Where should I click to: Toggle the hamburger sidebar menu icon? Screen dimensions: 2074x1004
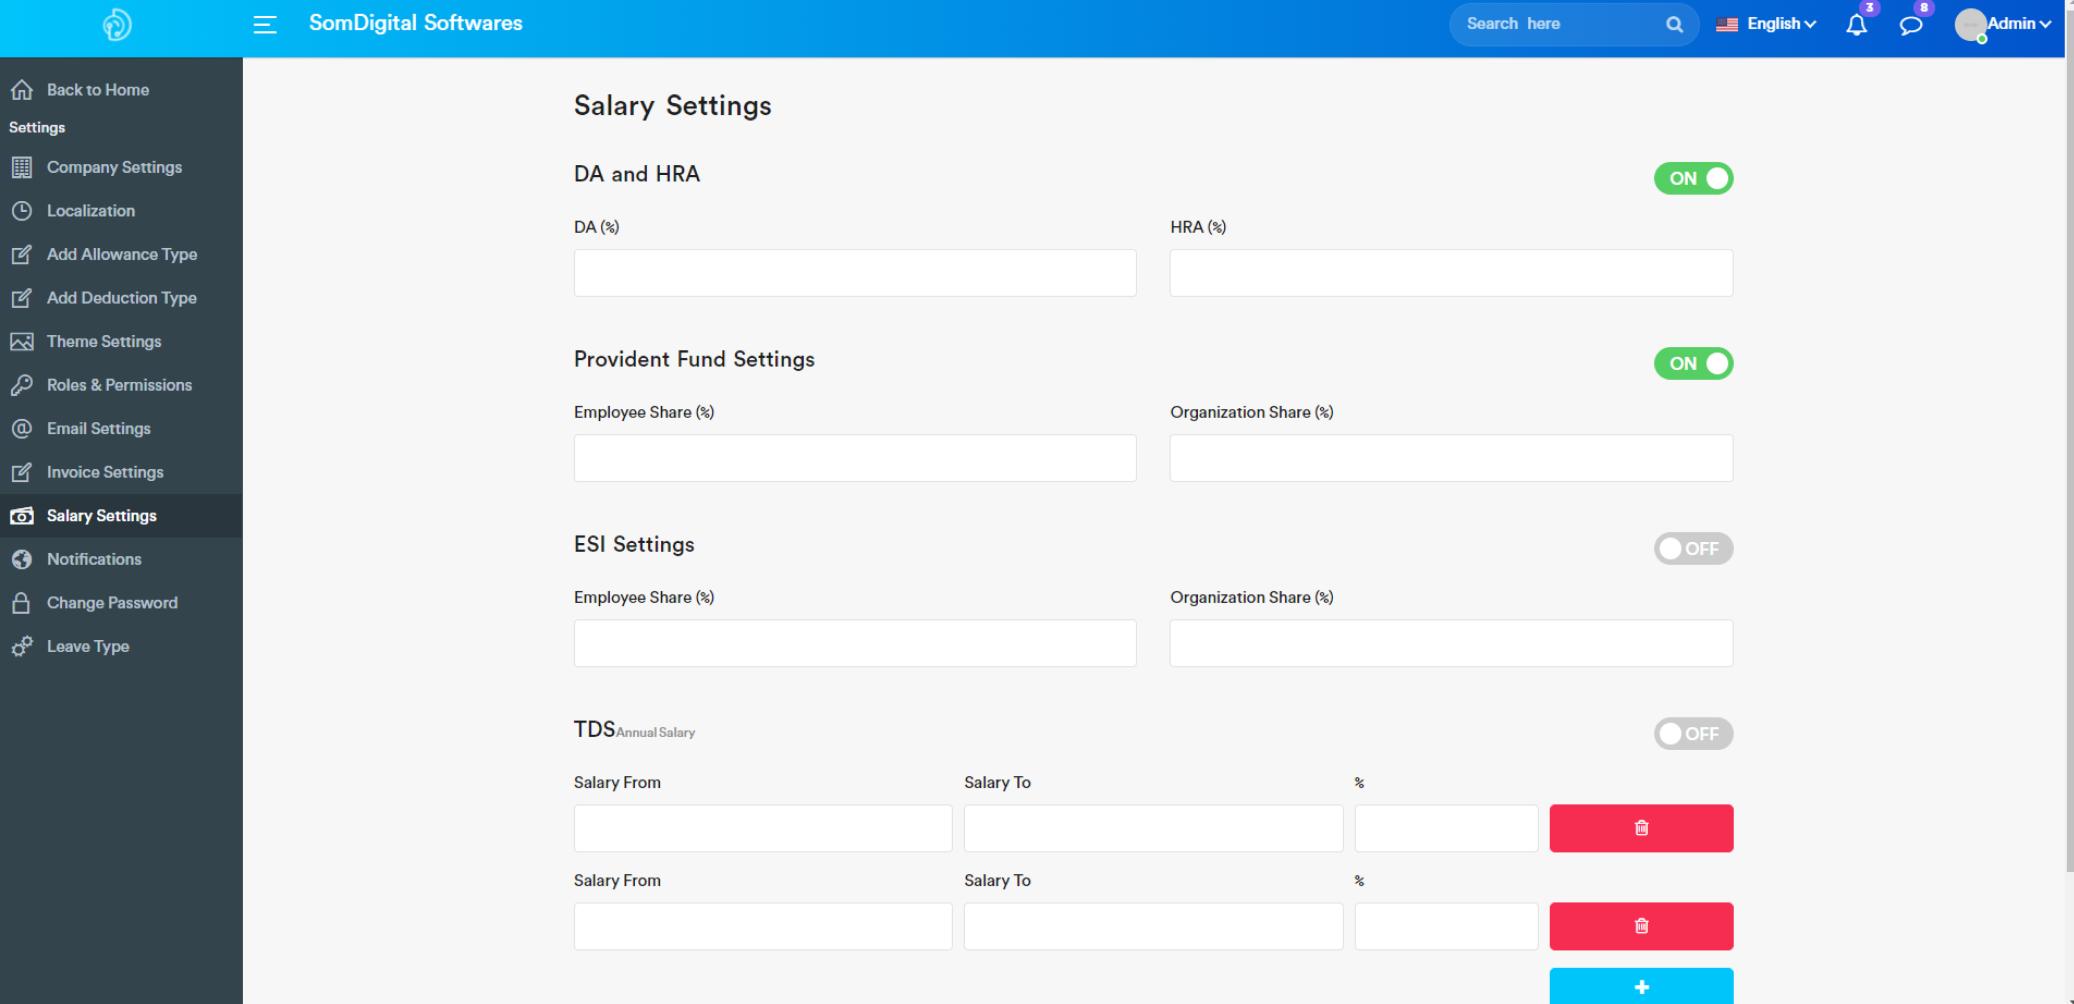pos(265,25)
